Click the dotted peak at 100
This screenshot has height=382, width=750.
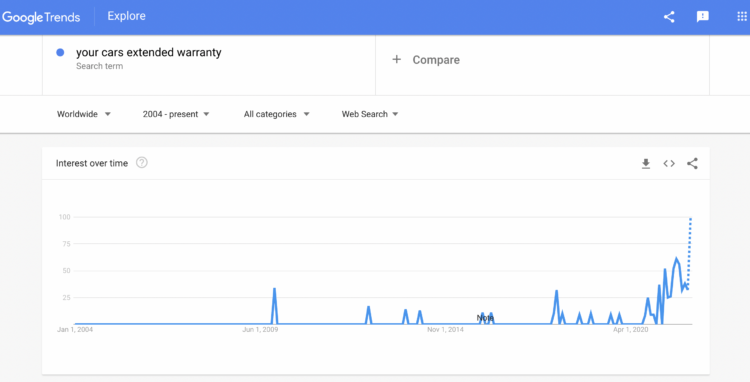click(x=690, y=219)
